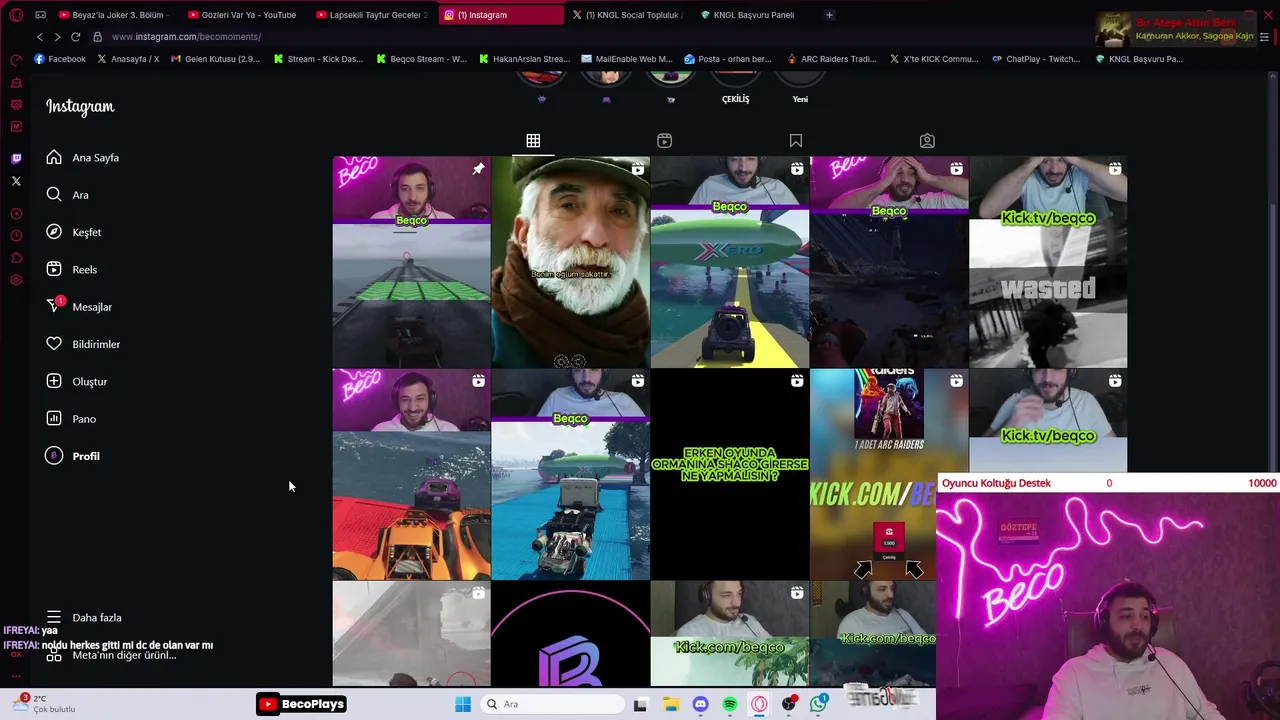The height and width of the screenshot is (720, 1280).
Task: Open the old bearded man reel
Action: click(x=570, y=262)
